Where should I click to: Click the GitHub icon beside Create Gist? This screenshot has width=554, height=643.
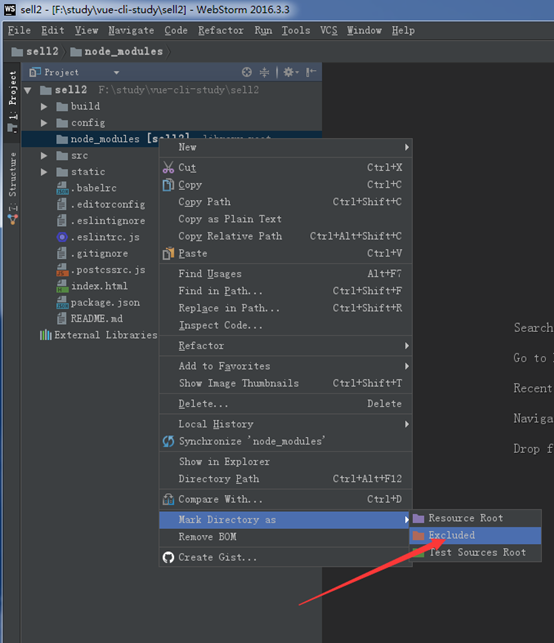tap(169, 557)
